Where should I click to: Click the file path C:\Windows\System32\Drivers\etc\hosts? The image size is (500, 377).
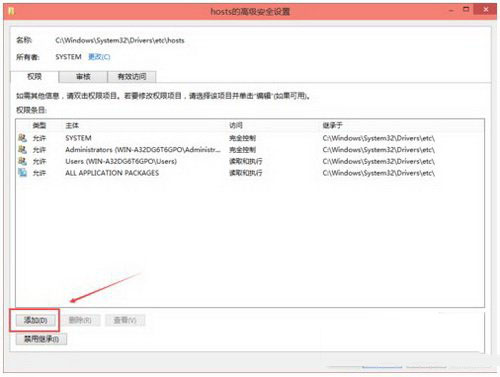(120, 41)
